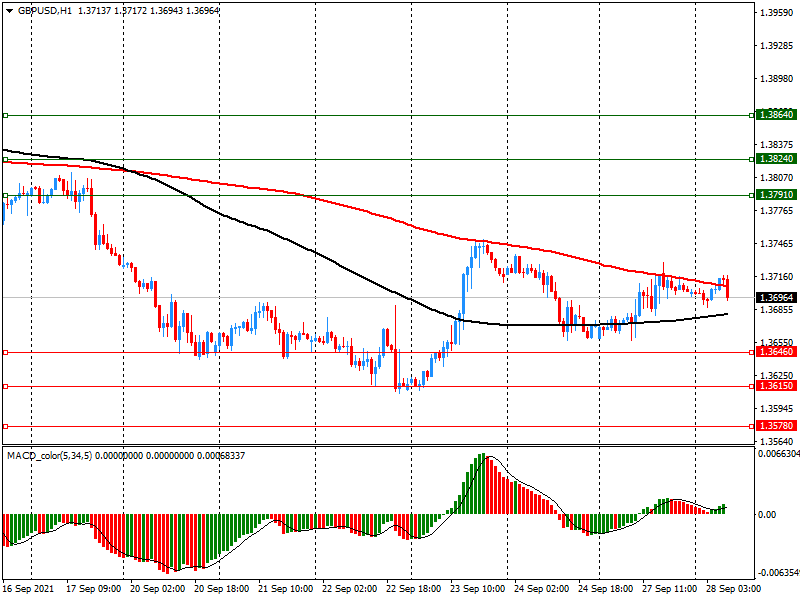The width and height of the screenshot is (800, 600).
Task: Click the 21 Sep 10:00 time label
Action: point(286,589)
